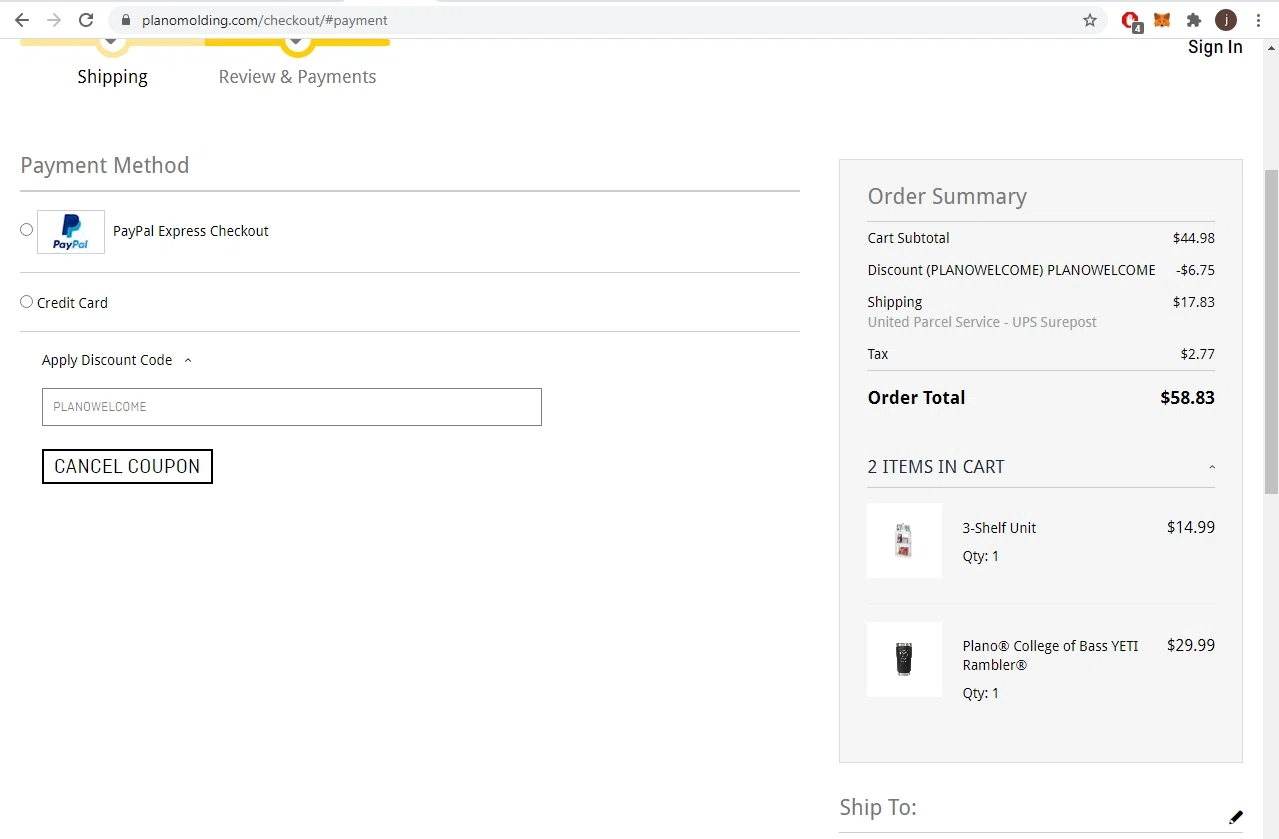The width and height of the screenshot is (1279, 839).
Task: Click the Cancel Coupon button
Action: coord(127,466)
